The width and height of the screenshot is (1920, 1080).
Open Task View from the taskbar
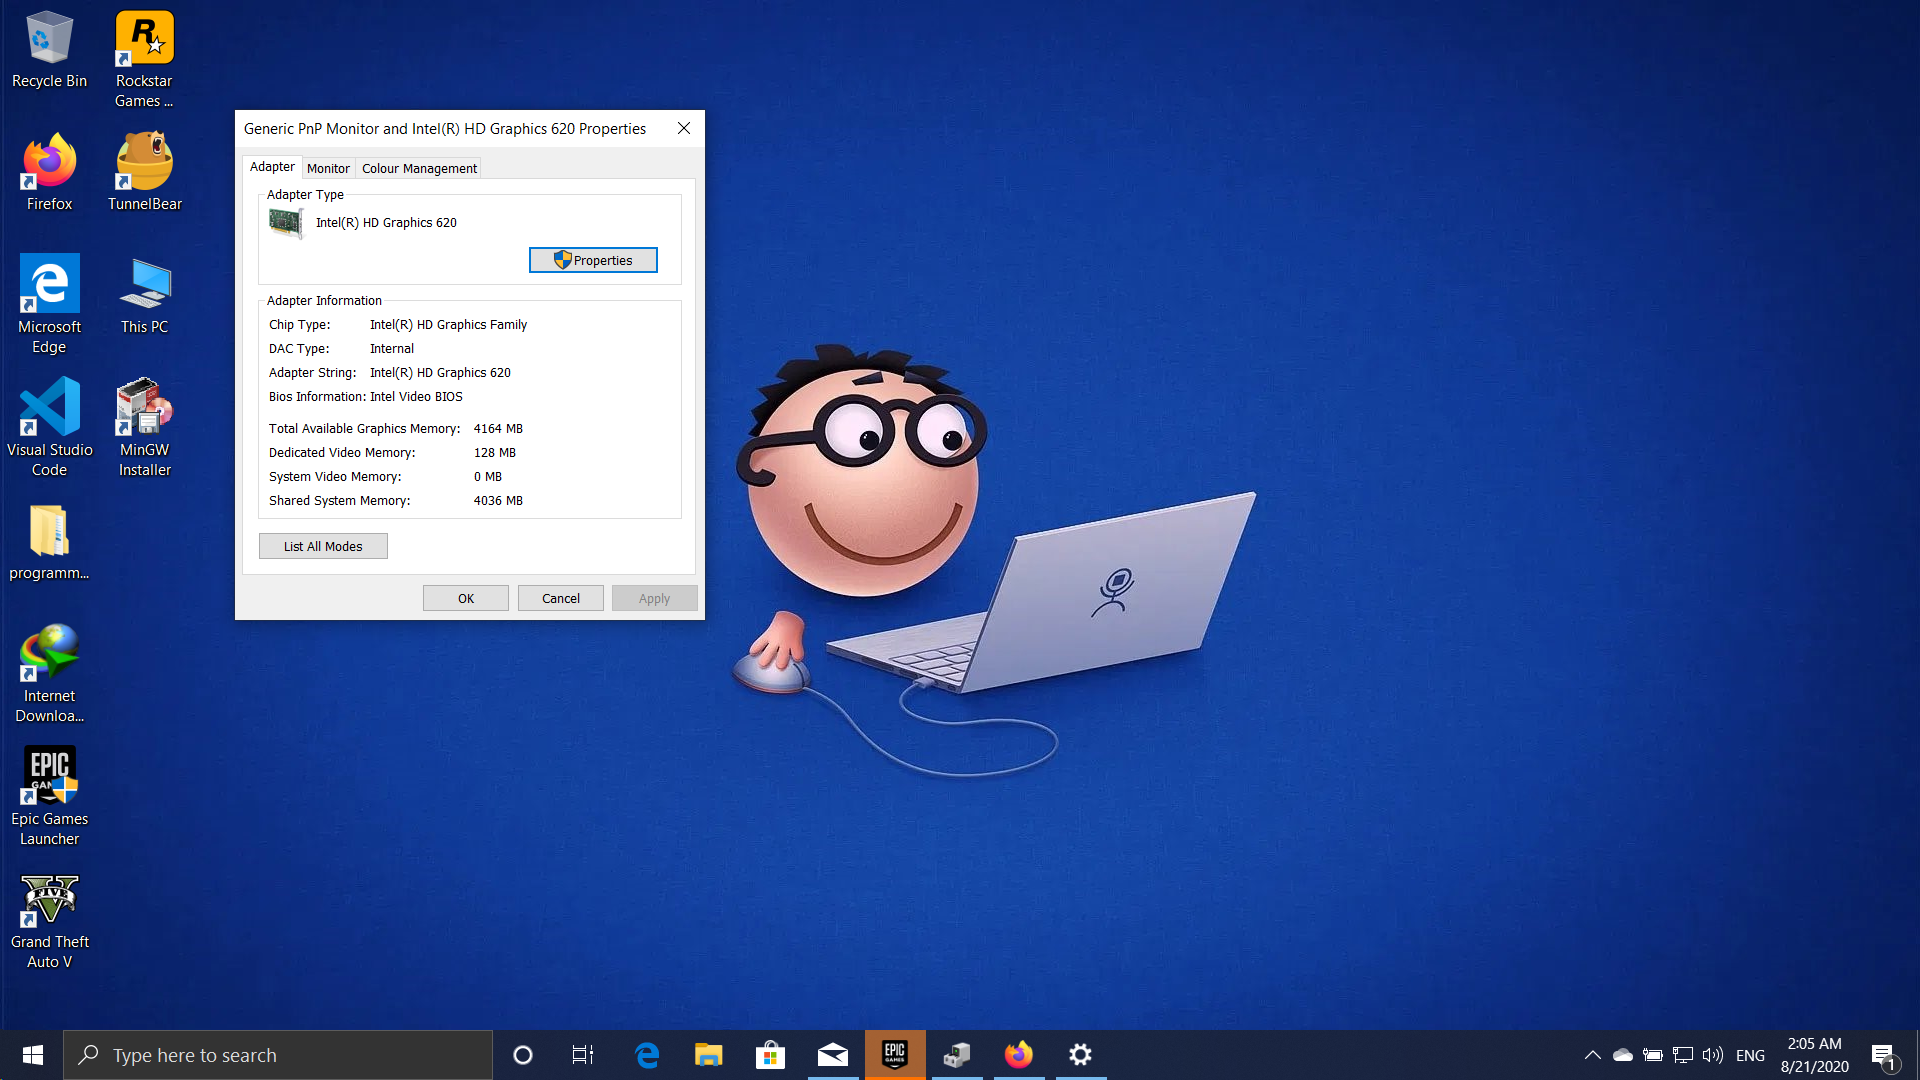pos(583,1055)
